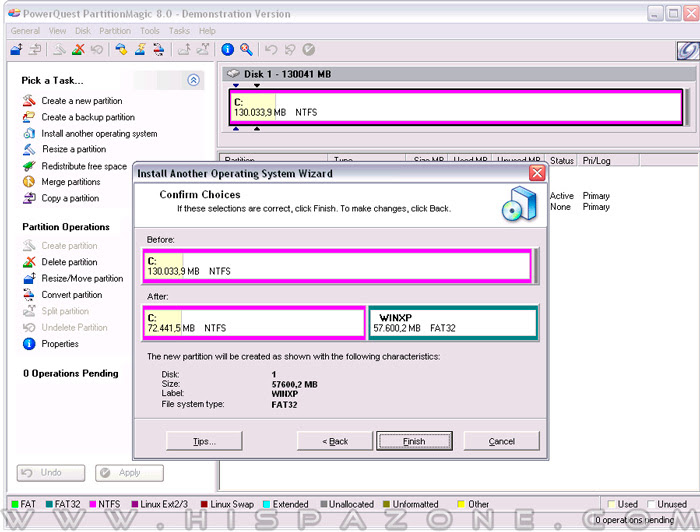Screen dimensions: 700x532
Task: Click the < Back button in the wizard
Action: (335, 441)
